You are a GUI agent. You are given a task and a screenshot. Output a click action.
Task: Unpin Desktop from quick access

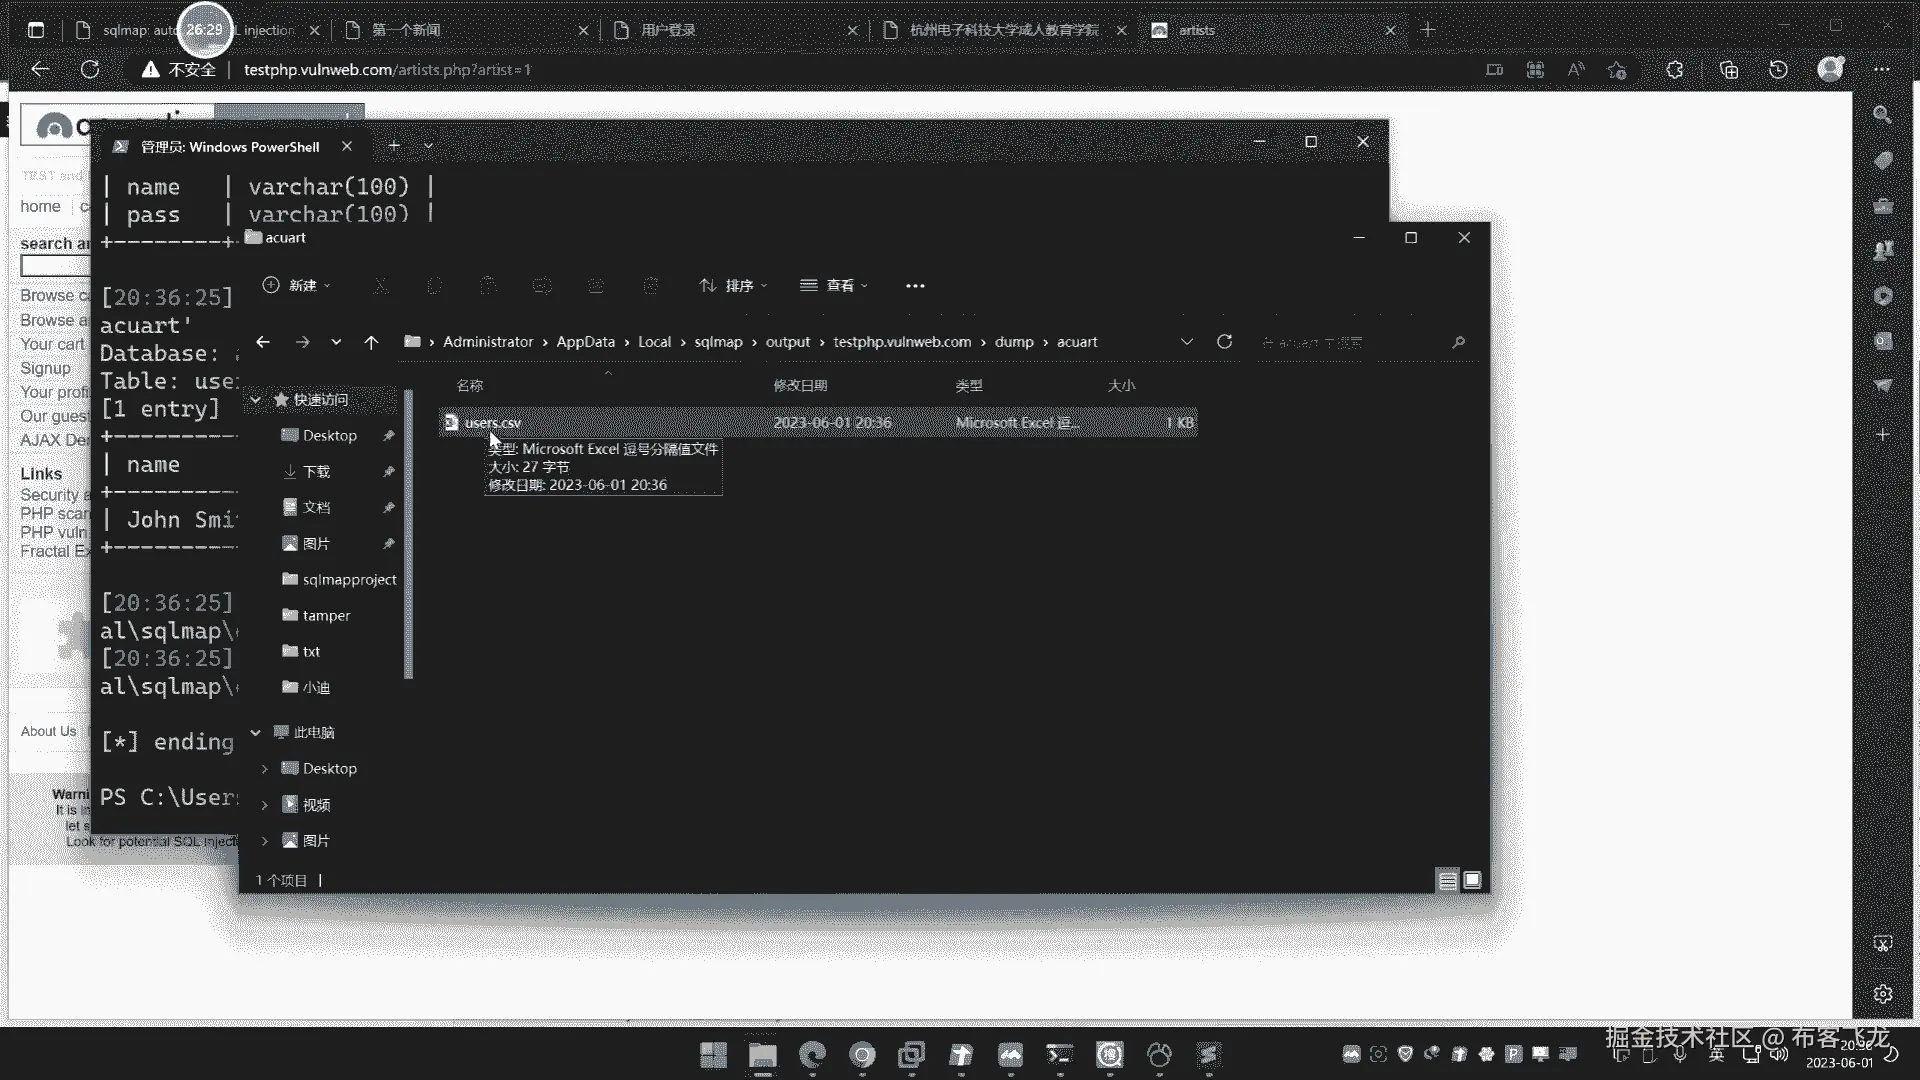[x=389, y=436]
